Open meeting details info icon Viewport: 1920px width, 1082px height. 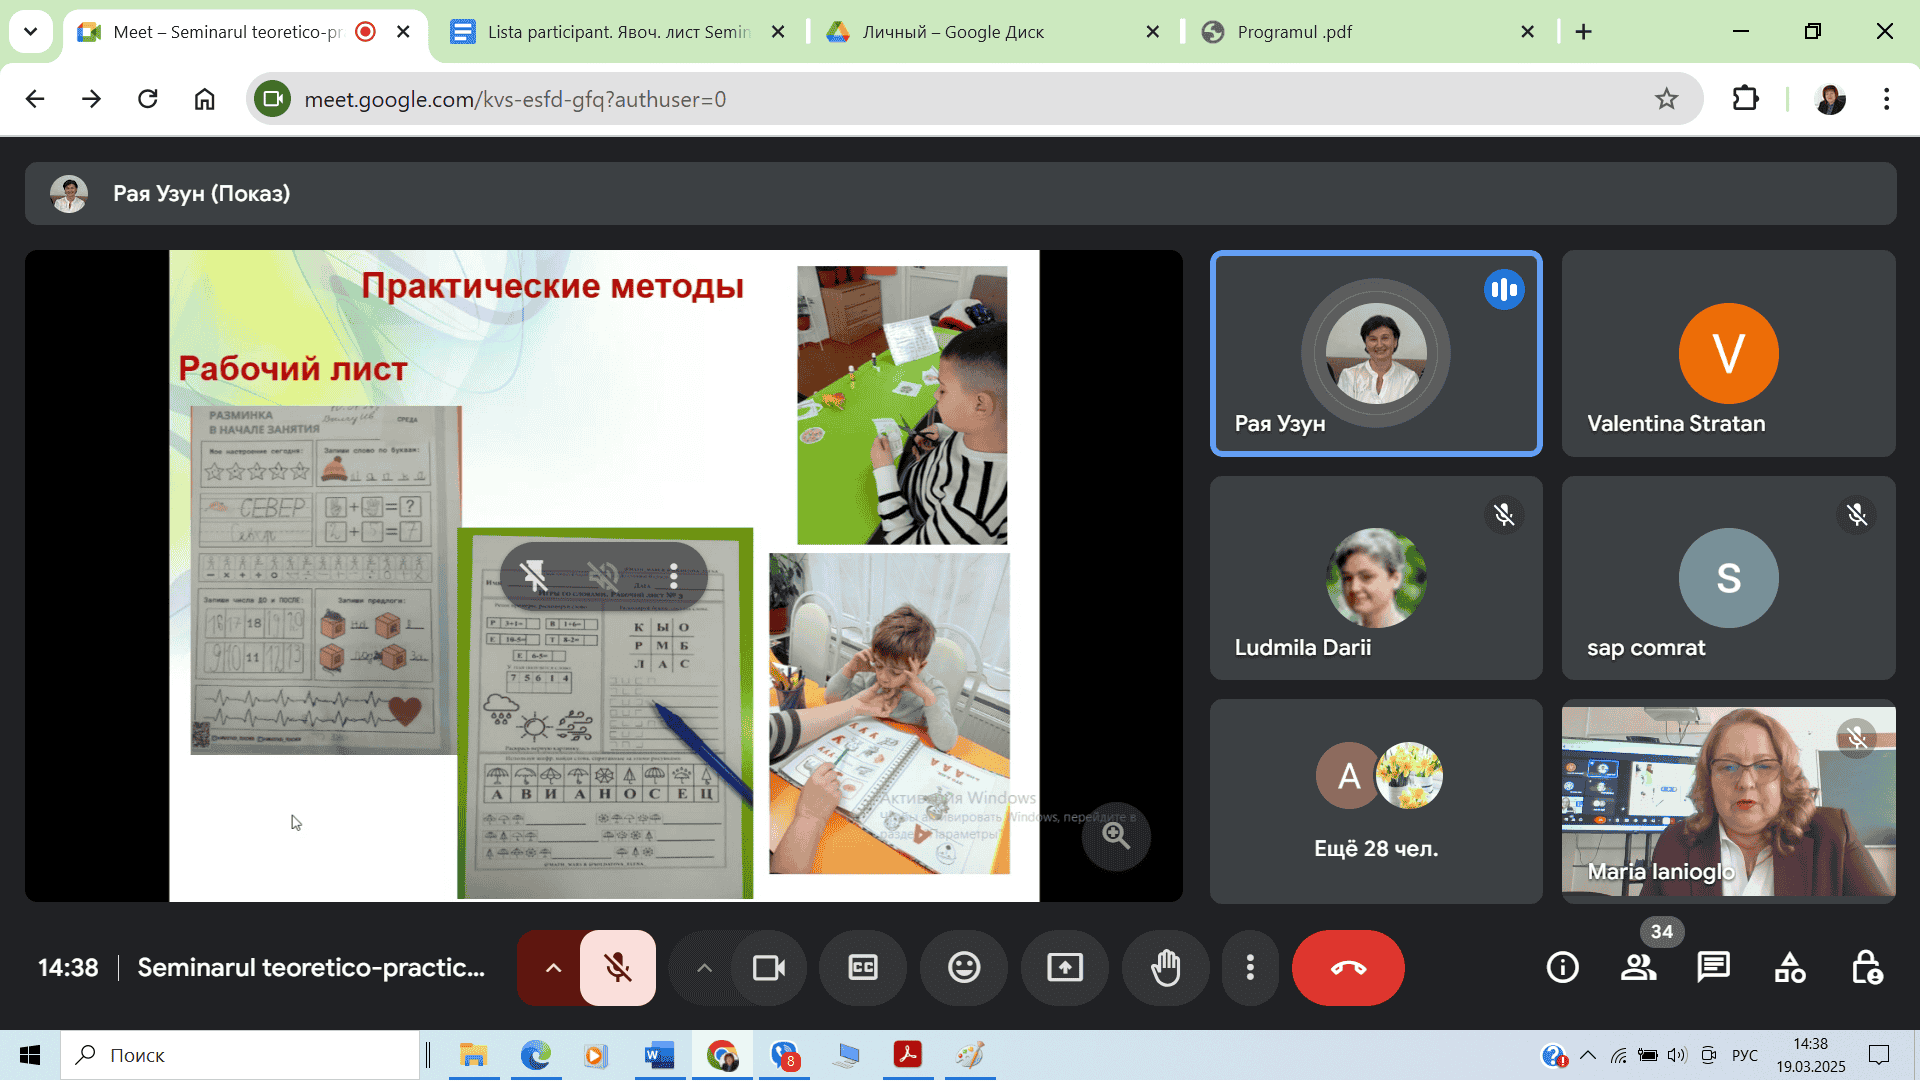point(1562,968)
